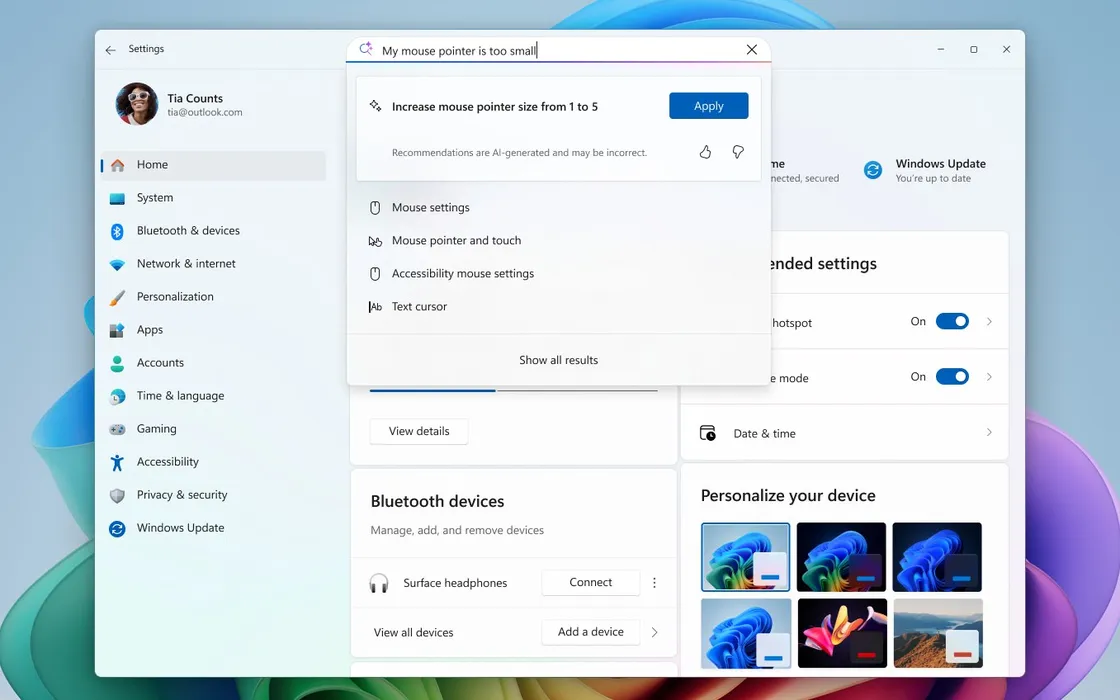
Task: Open the Bluetooth & devices label
Action: pyautogui.click(x=189, y=231)
